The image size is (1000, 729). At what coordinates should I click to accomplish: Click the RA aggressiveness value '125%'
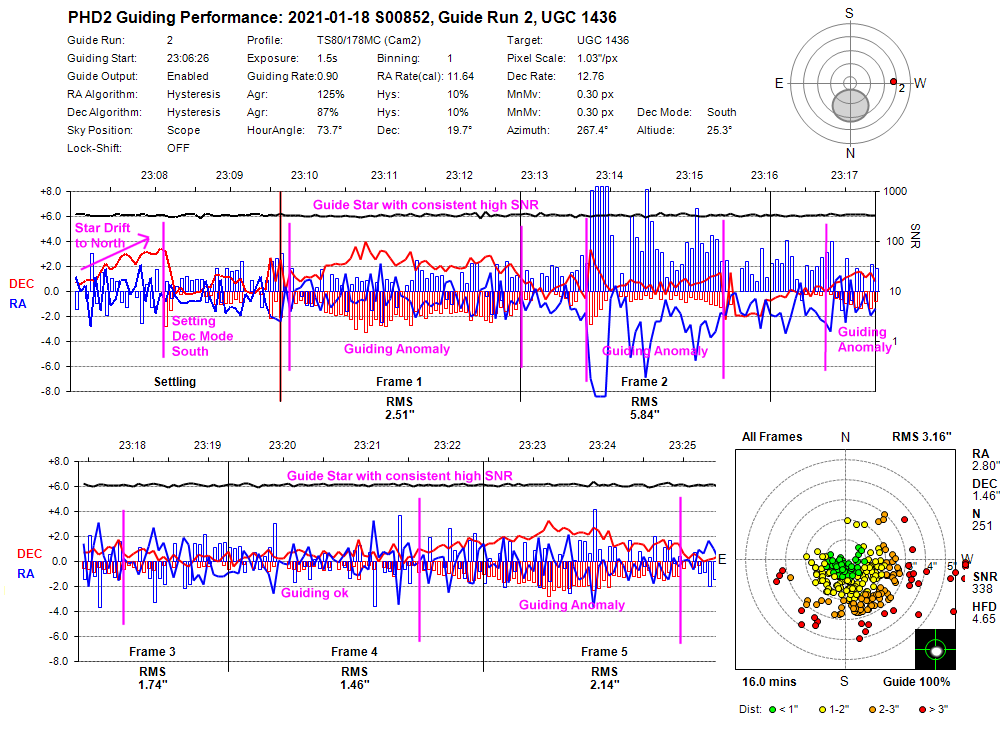pyautogui.click(x=330, y=94)
